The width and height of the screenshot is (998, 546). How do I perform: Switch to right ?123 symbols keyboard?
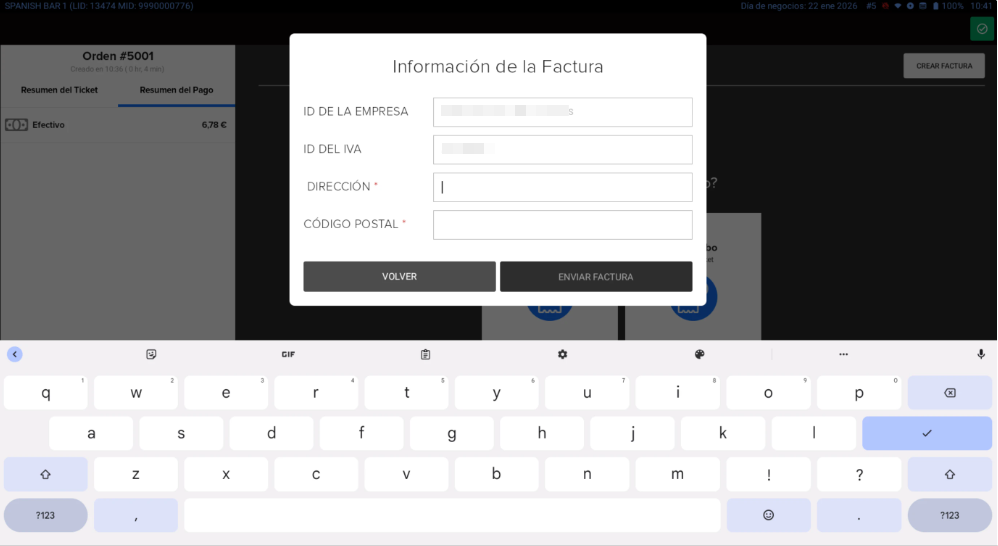[950, 515]
